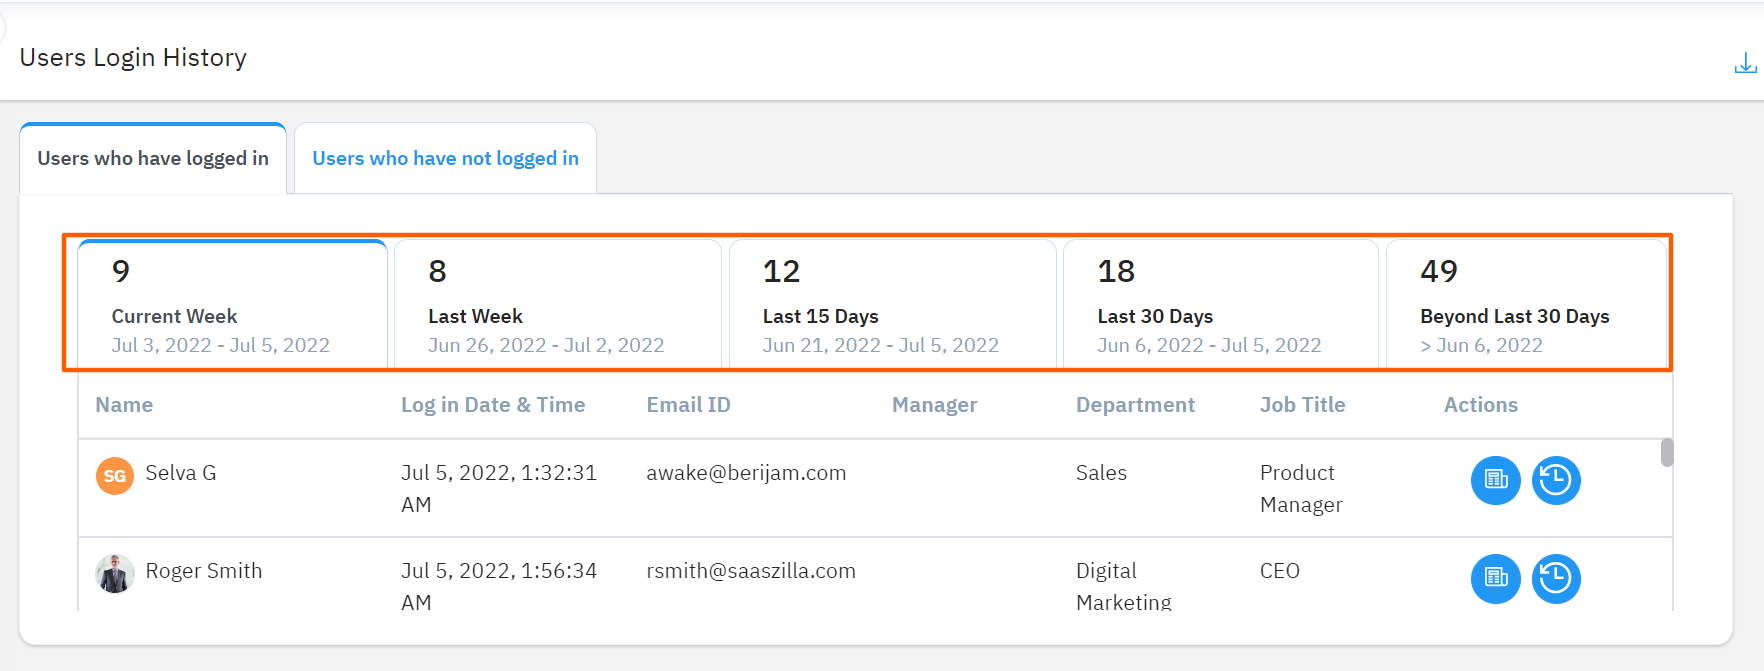Click the '> Jun 6, 2022' date text
Screen dimensions: 1764x671
point(1481,345)
